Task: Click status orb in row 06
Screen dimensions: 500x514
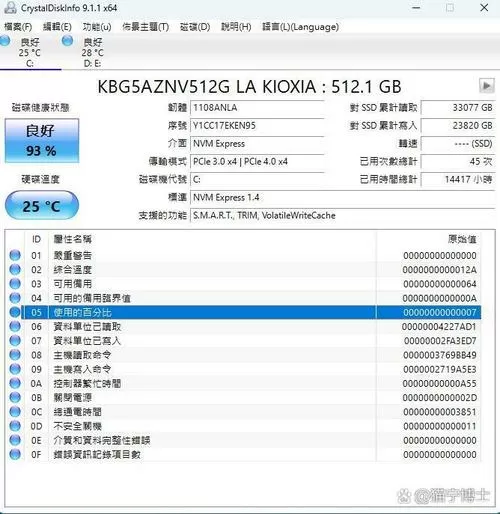Action: click(x=15, y=326)
